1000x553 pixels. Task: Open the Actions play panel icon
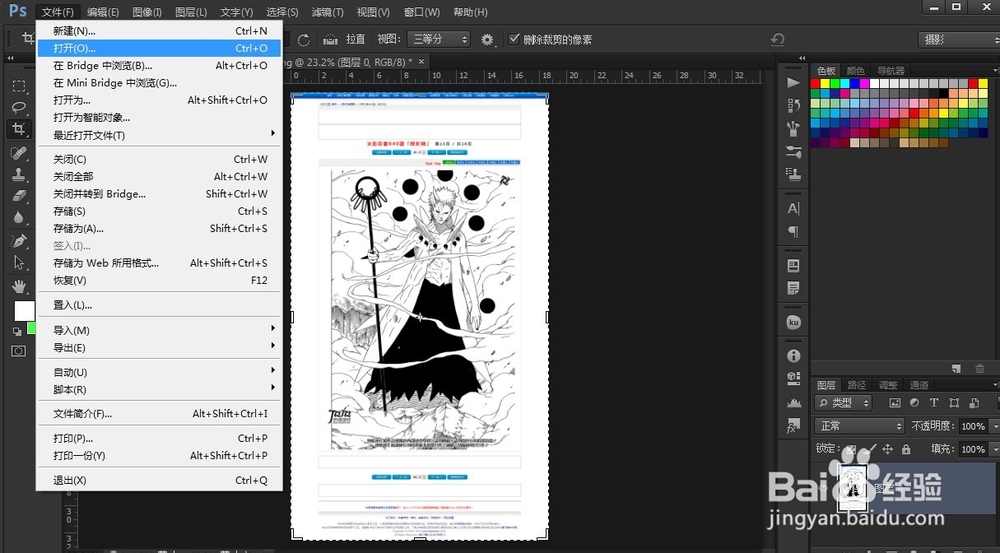click(x=793, y=83)
